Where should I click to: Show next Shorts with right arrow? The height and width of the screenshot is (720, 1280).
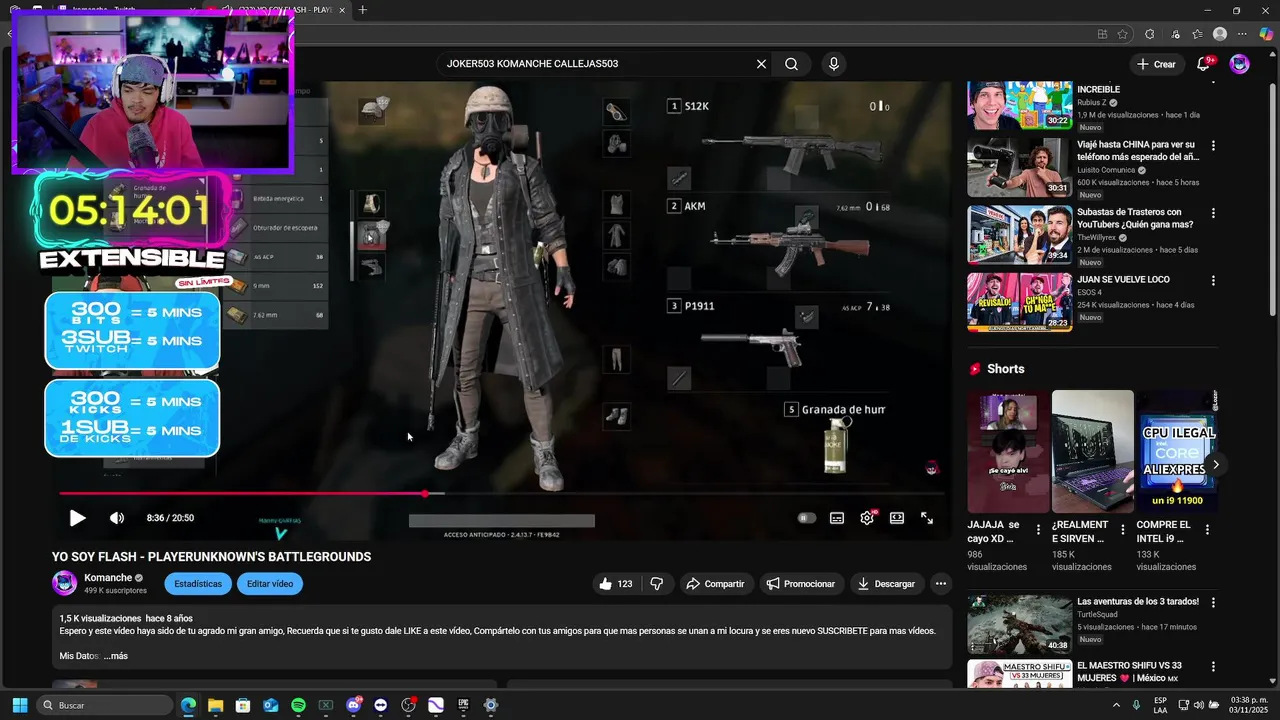pyautogui.click(x=1216, y=464)
